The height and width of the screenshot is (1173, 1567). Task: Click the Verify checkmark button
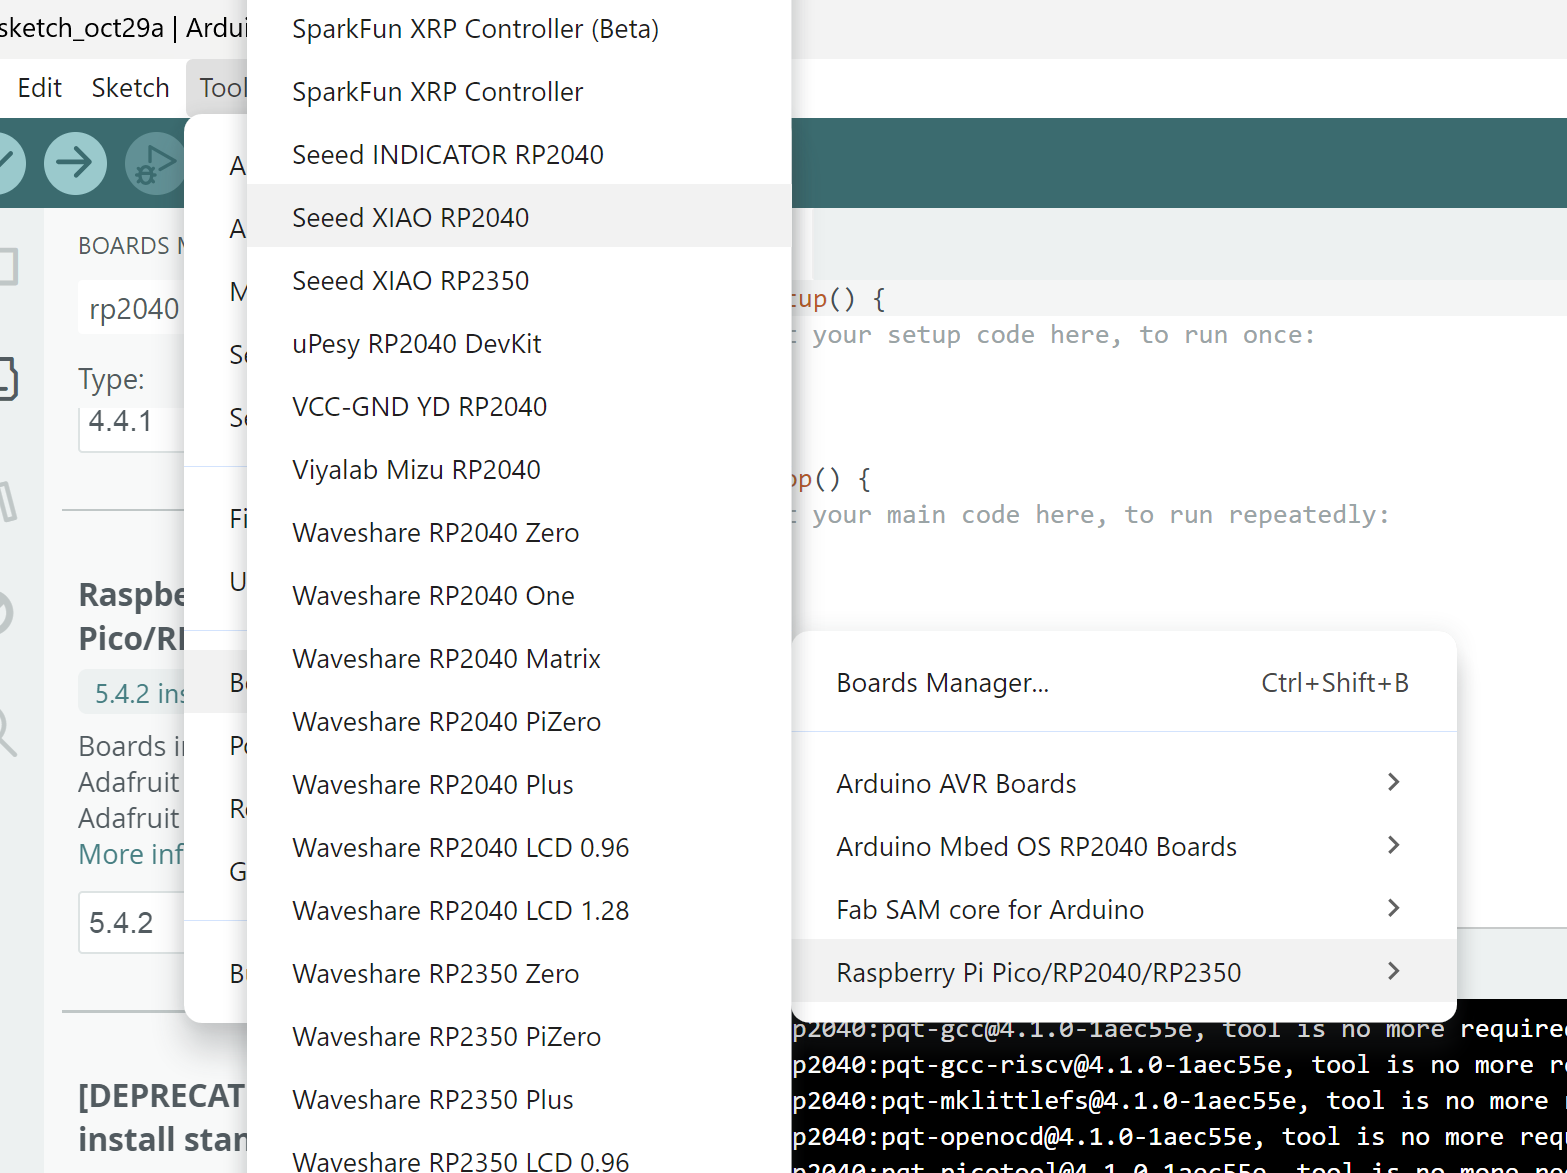8,163
